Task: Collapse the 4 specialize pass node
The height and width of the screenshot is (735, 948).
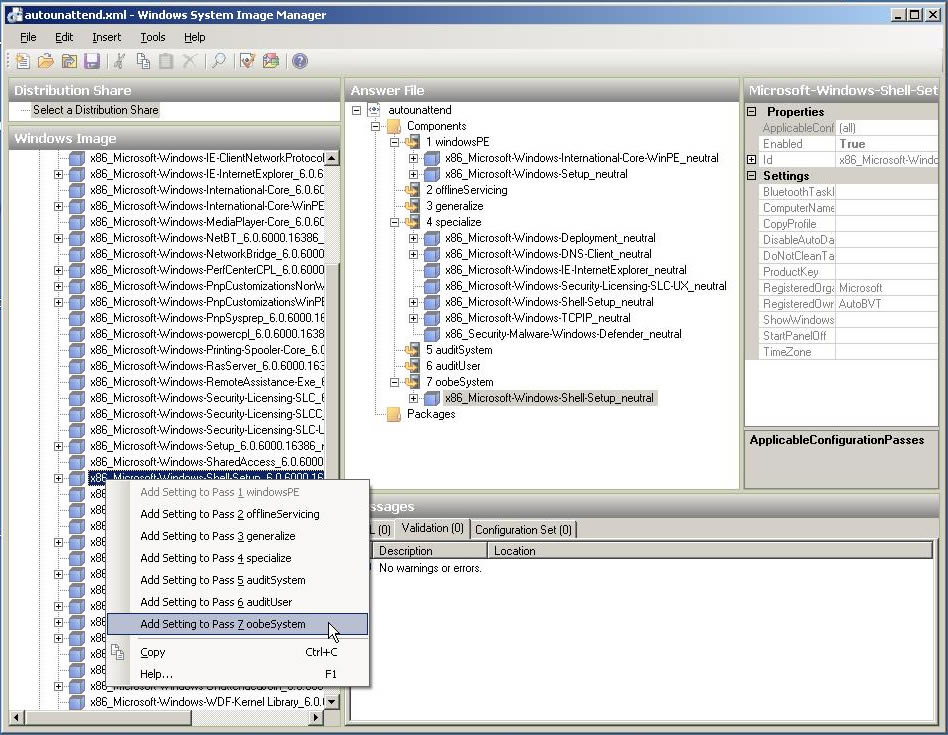Action: pyautogui.click(x=395, y=222)
